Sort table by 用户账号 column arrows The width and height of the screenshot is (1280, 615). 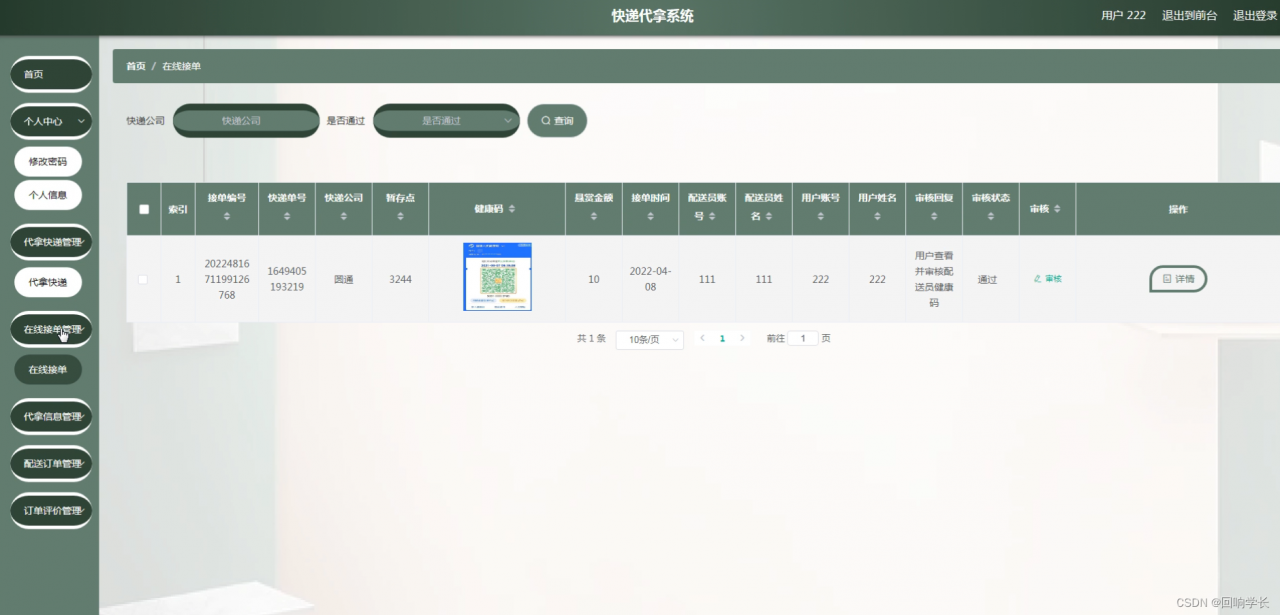[x=820, y=216]
